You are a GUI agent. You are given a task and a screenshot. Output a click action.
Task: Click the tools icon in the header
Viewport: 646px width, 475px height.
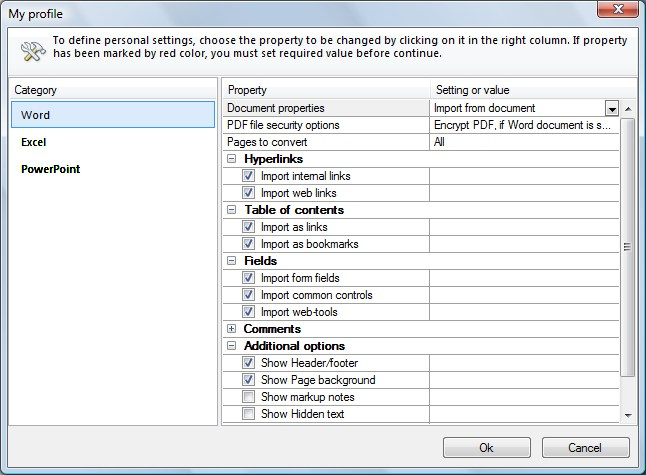tap(28, 49)
